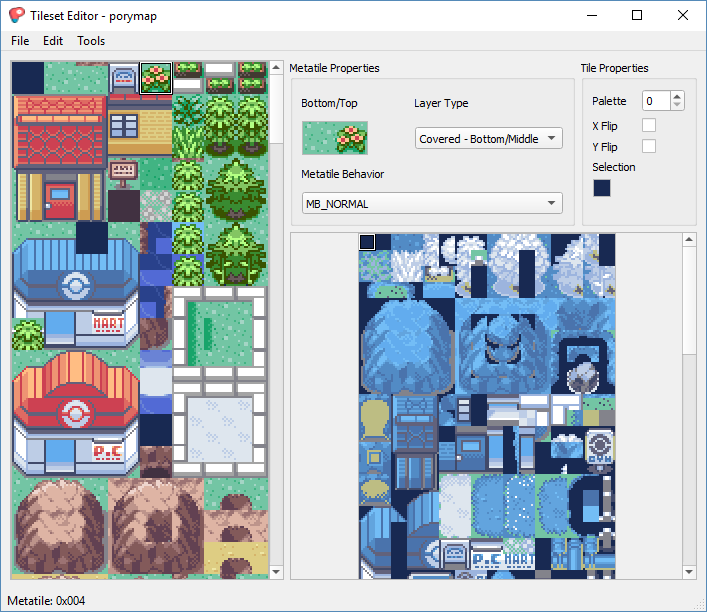707x612 pixels.
Task: Select the large pine tree top metatile
Action: coord(236,174)
